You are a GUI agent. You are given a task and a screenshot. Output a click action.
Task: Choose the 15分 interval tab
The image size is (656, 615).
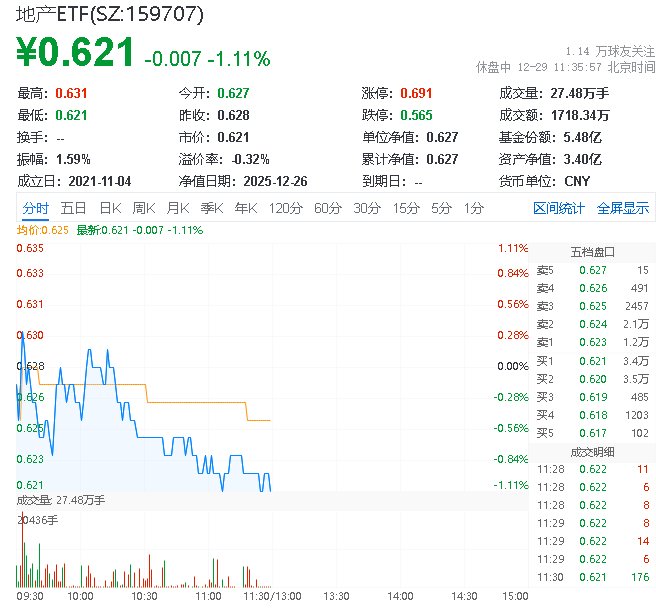click(x=406, y=208)
